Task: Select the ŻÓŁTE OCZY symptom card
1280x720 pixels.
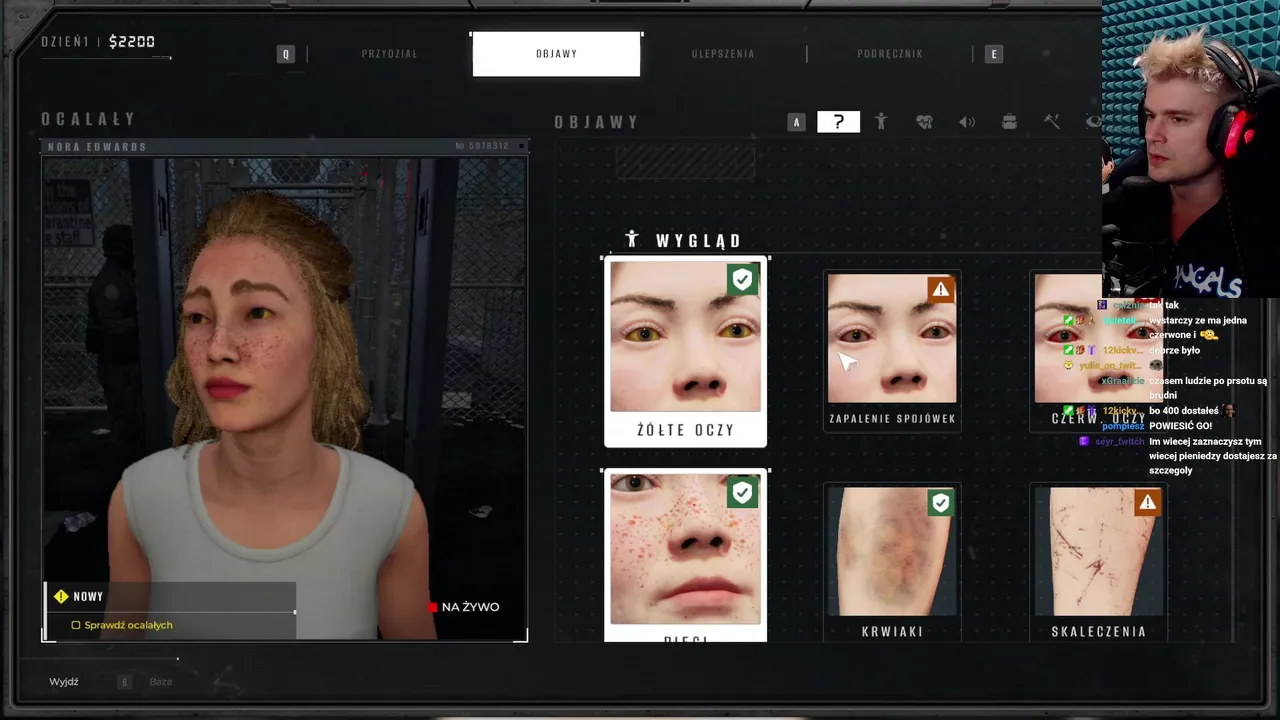Action: click(x=685, y=351)
